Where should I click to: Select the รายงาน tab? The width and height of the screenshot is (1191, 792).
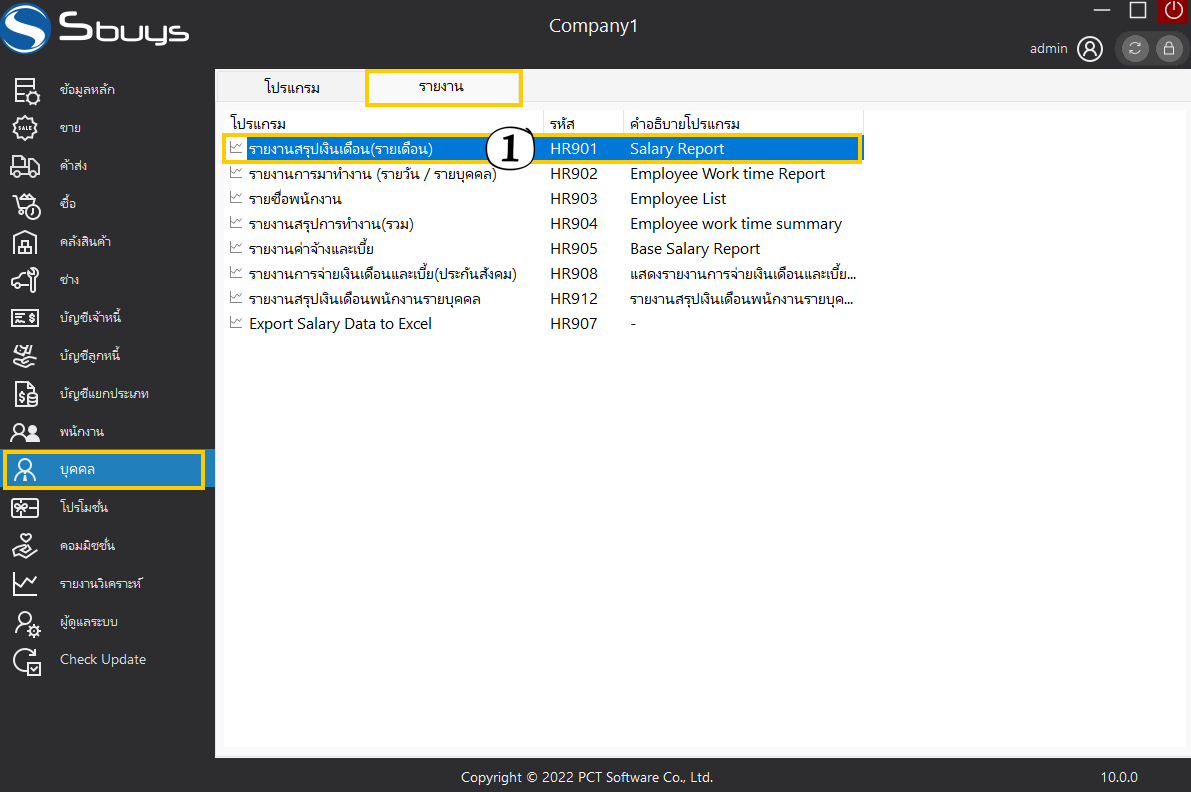click(442, 87)
